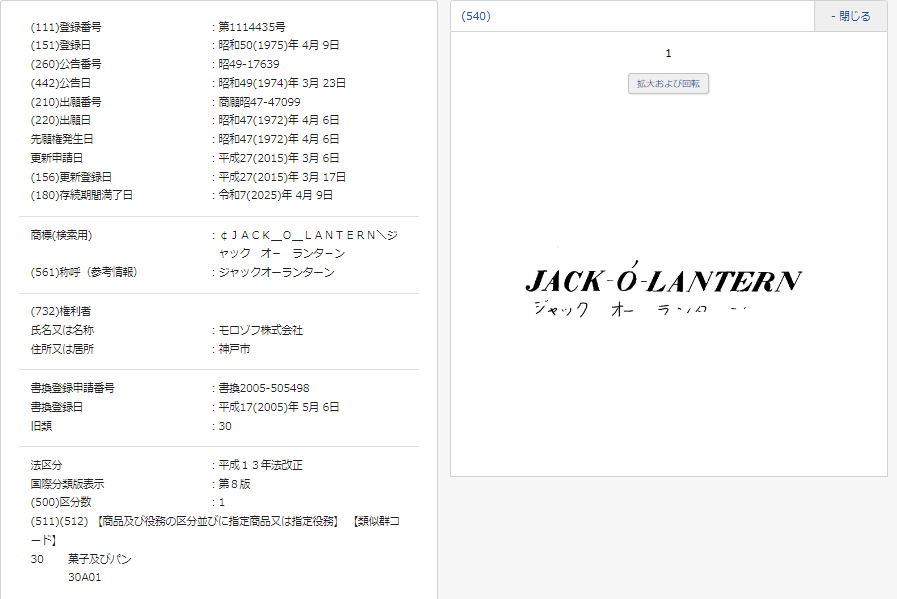Open the JACK-O-LANTERN trademark image

(x=664, y=289)
